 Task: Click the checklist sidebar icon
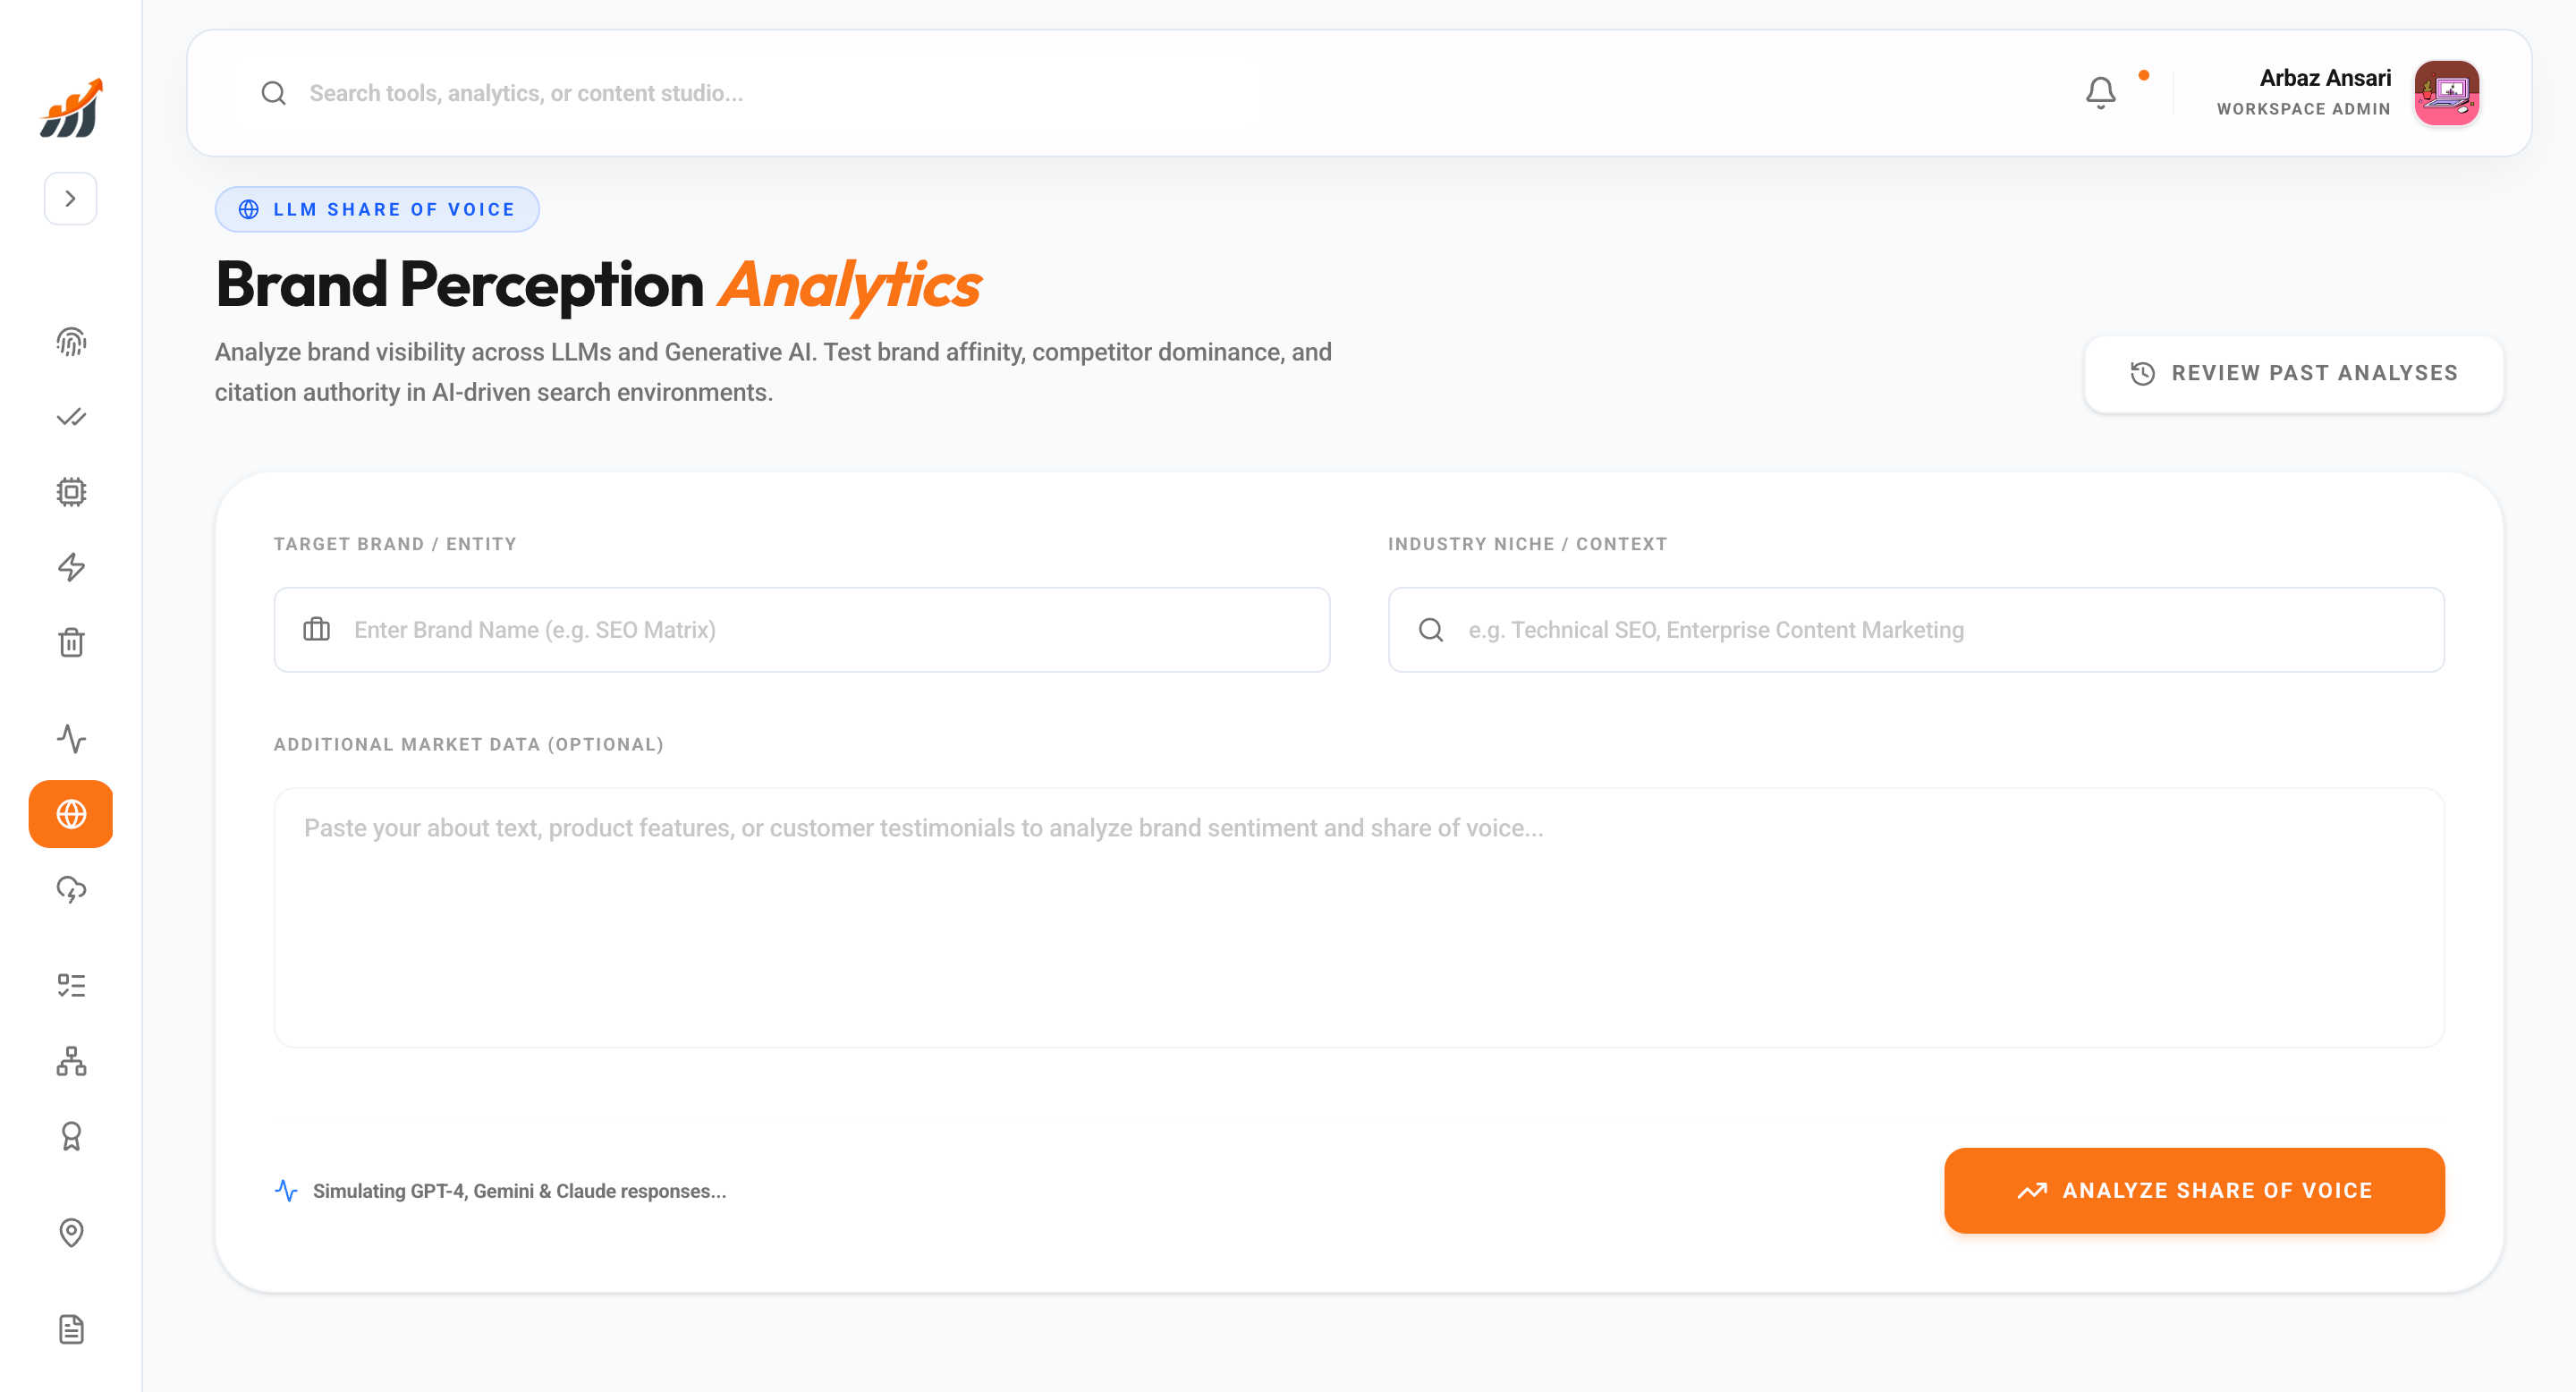point(71,986)
